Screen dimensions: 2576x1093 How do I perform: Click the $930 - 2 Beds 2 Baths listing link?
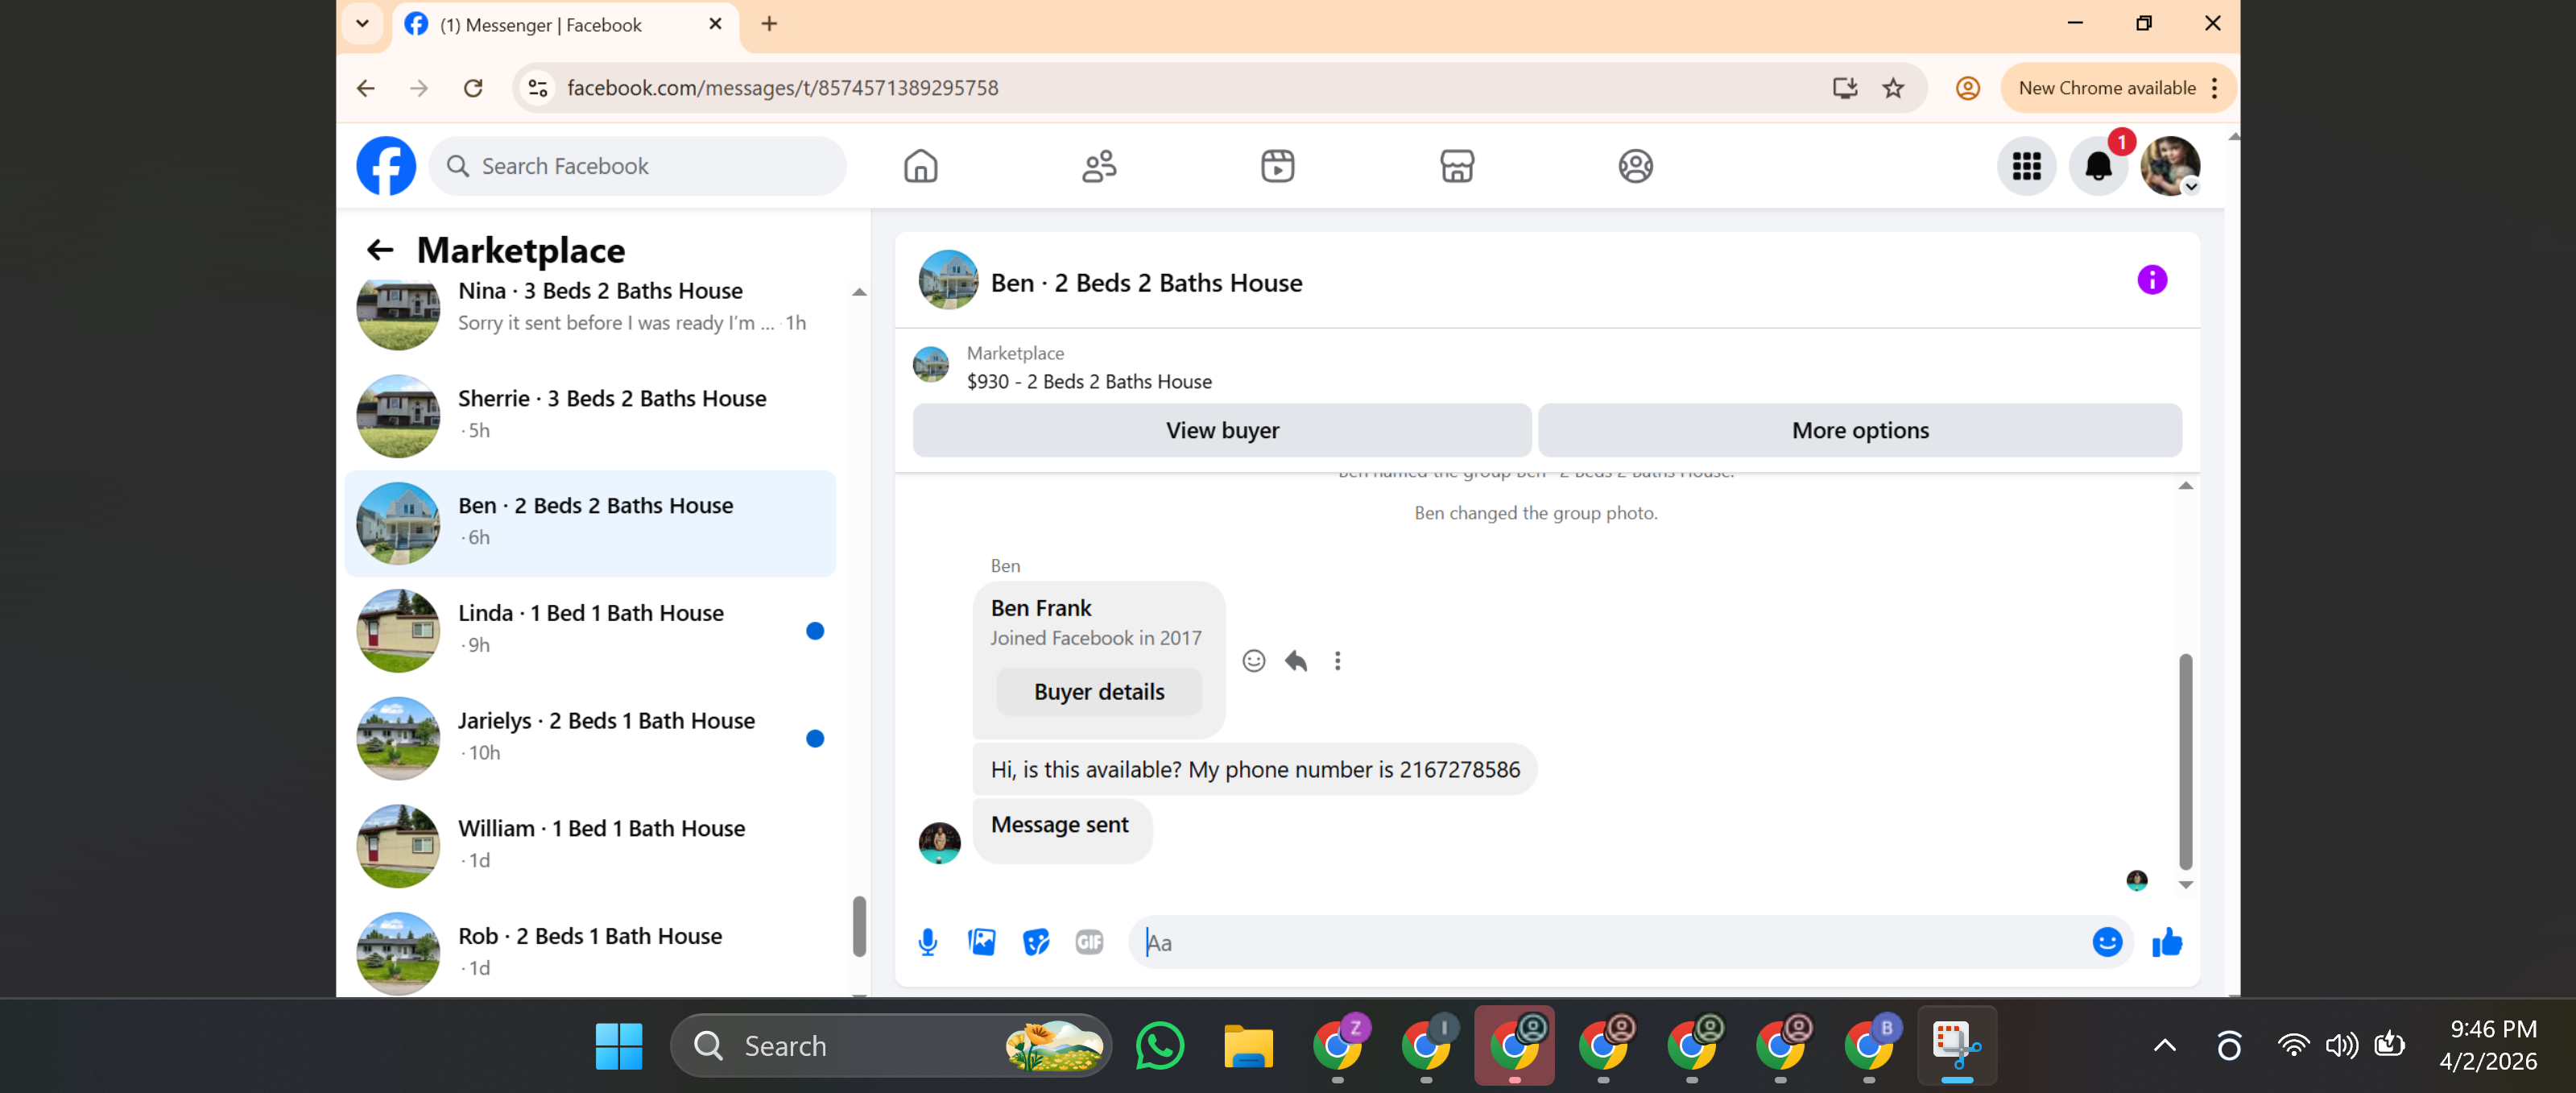click(1088, 382)
